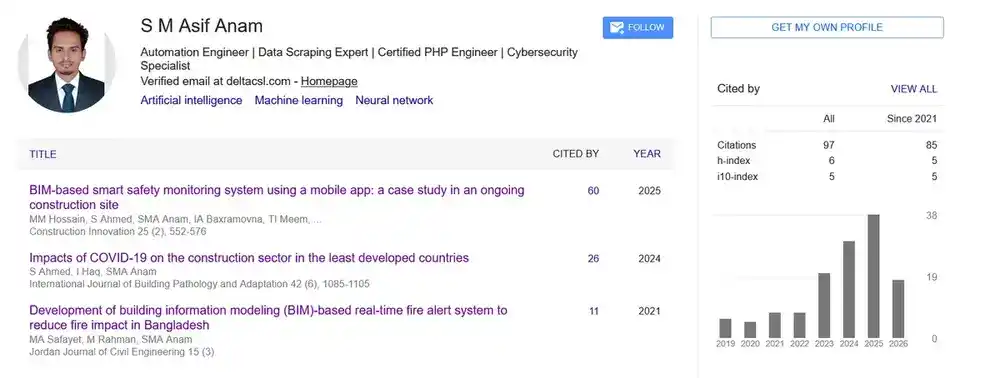Click the 2020 bar in citation chart
Viewport: 1000px width, 378px height.
tap(750, 330)
